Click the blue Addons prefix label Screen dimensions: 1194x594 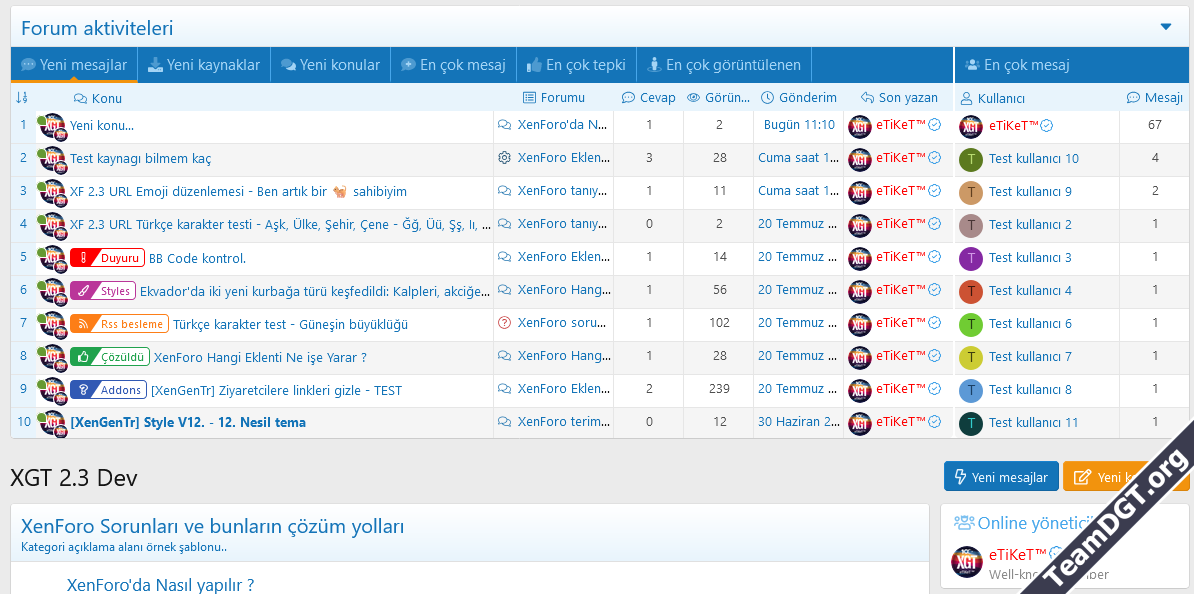coord(108,390)
